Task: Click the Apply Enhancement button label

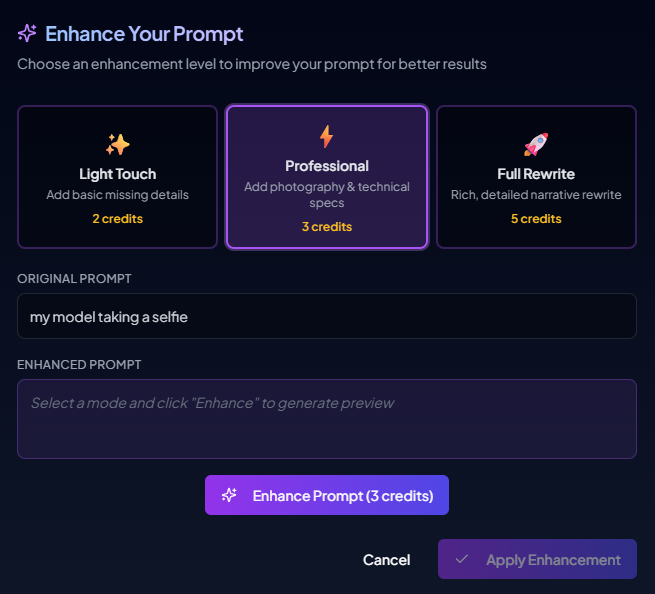Action: click(553, 560)
